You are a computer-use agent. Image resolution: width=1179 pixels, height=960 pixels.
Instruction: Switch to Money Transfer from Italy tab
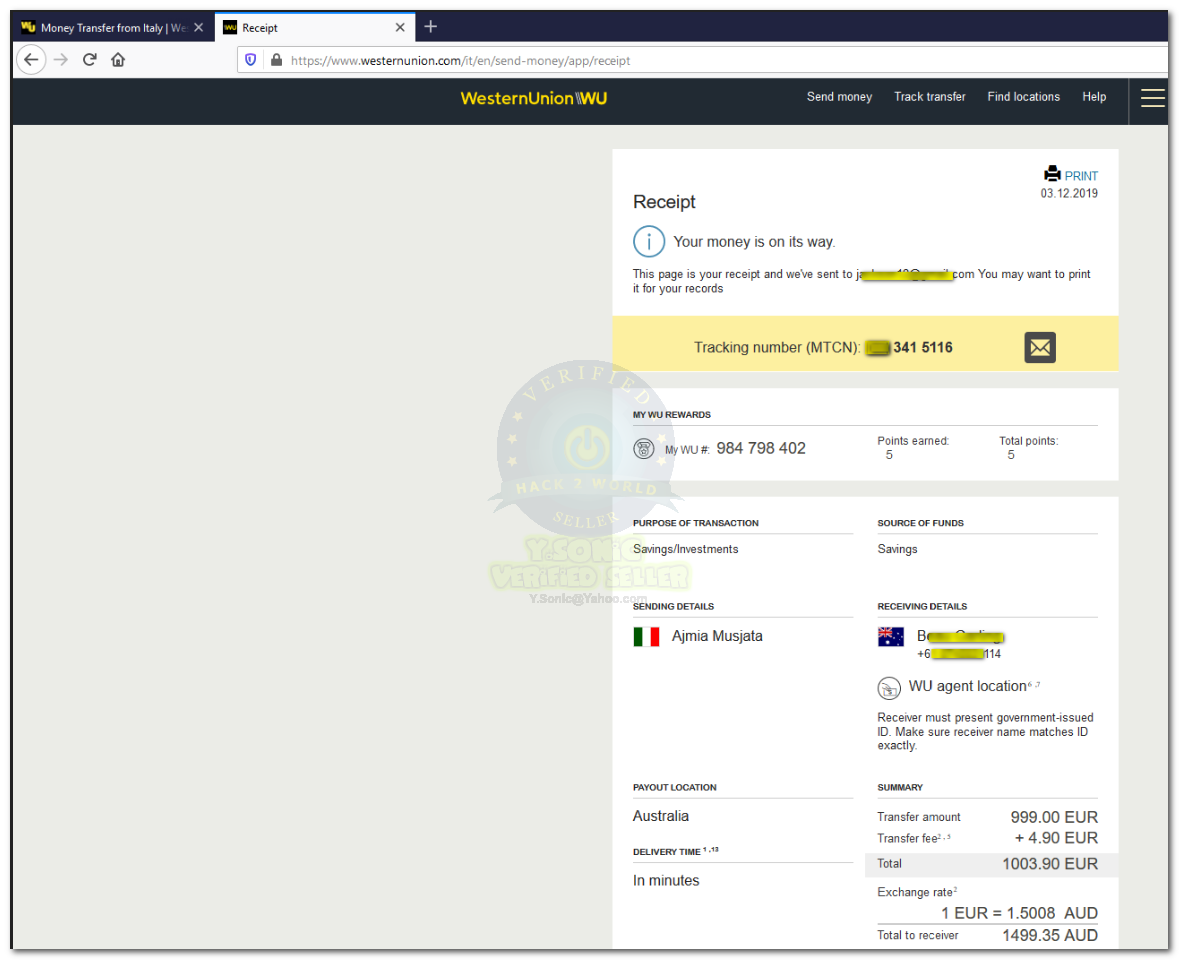pos(113,27)
